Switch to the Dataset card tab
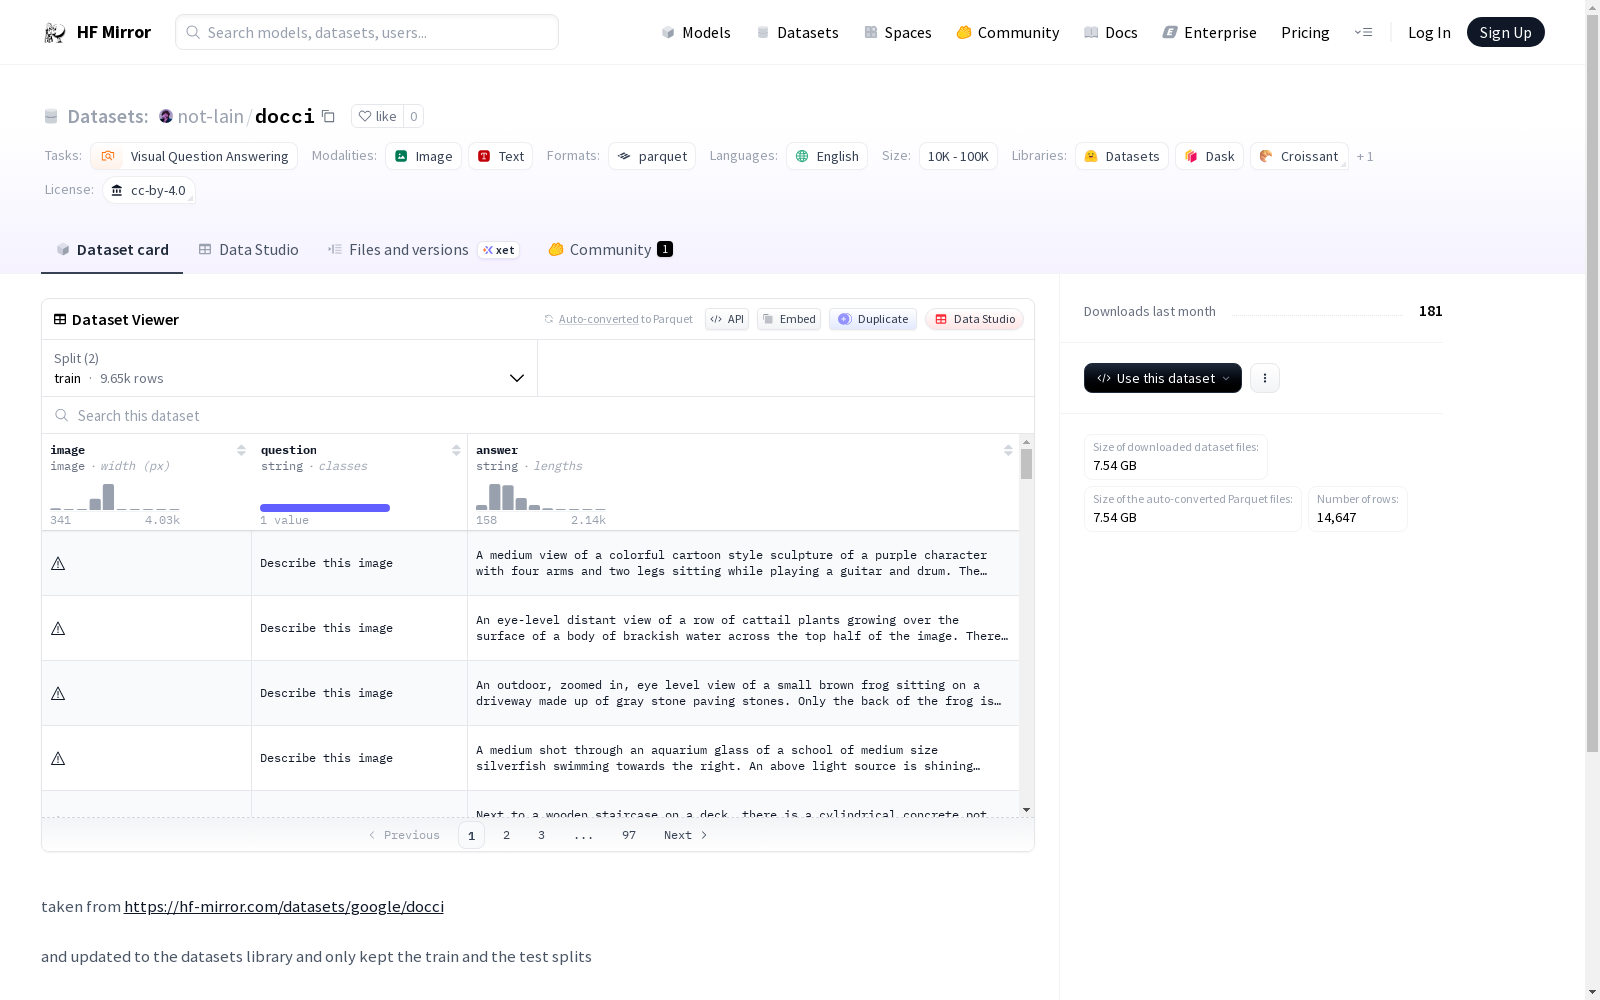Image resolution: width=1600 pixels, height=1000 pixels. point(112,250)
